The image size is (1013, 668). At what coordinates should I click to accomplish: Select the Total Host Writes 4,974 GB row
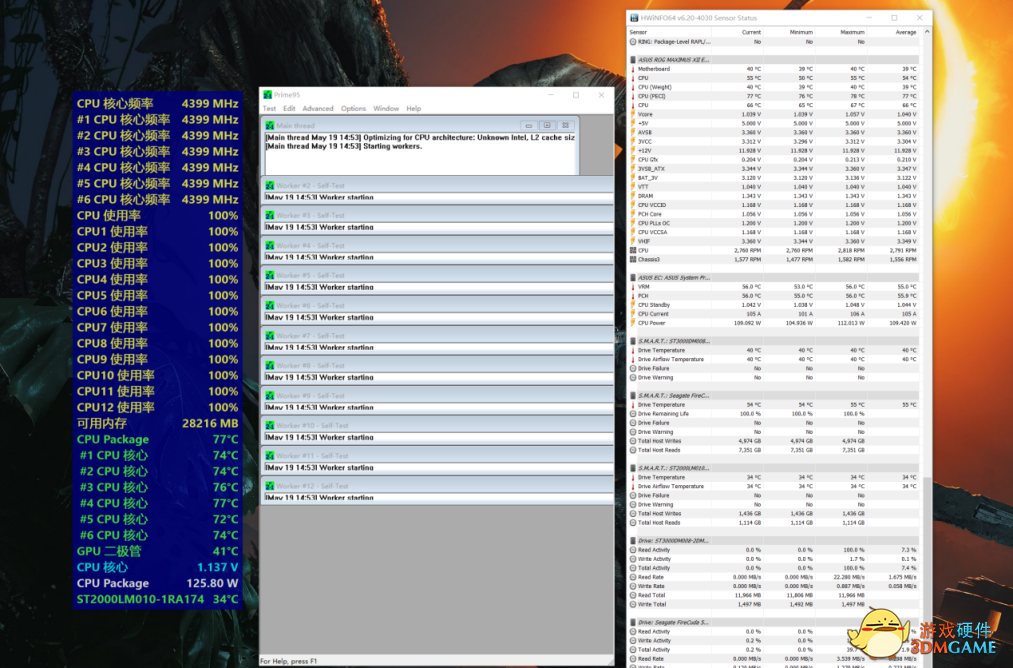[x=774, y=441]
